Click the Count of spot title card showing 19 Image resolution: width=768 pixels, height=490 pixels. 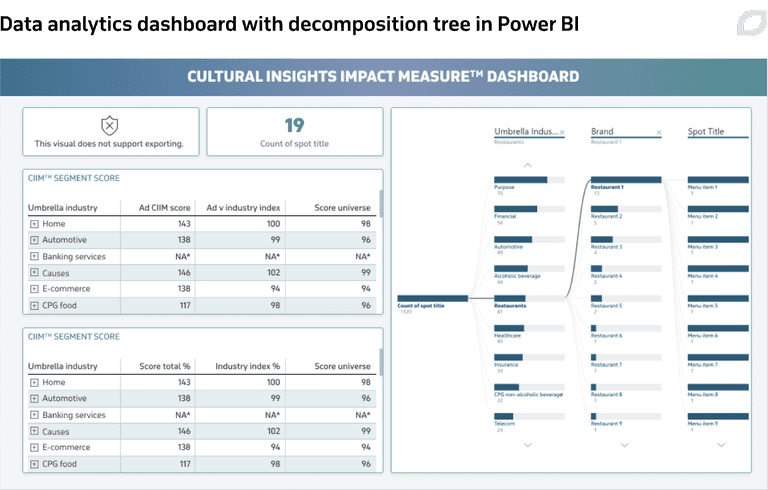pos(294,132)
